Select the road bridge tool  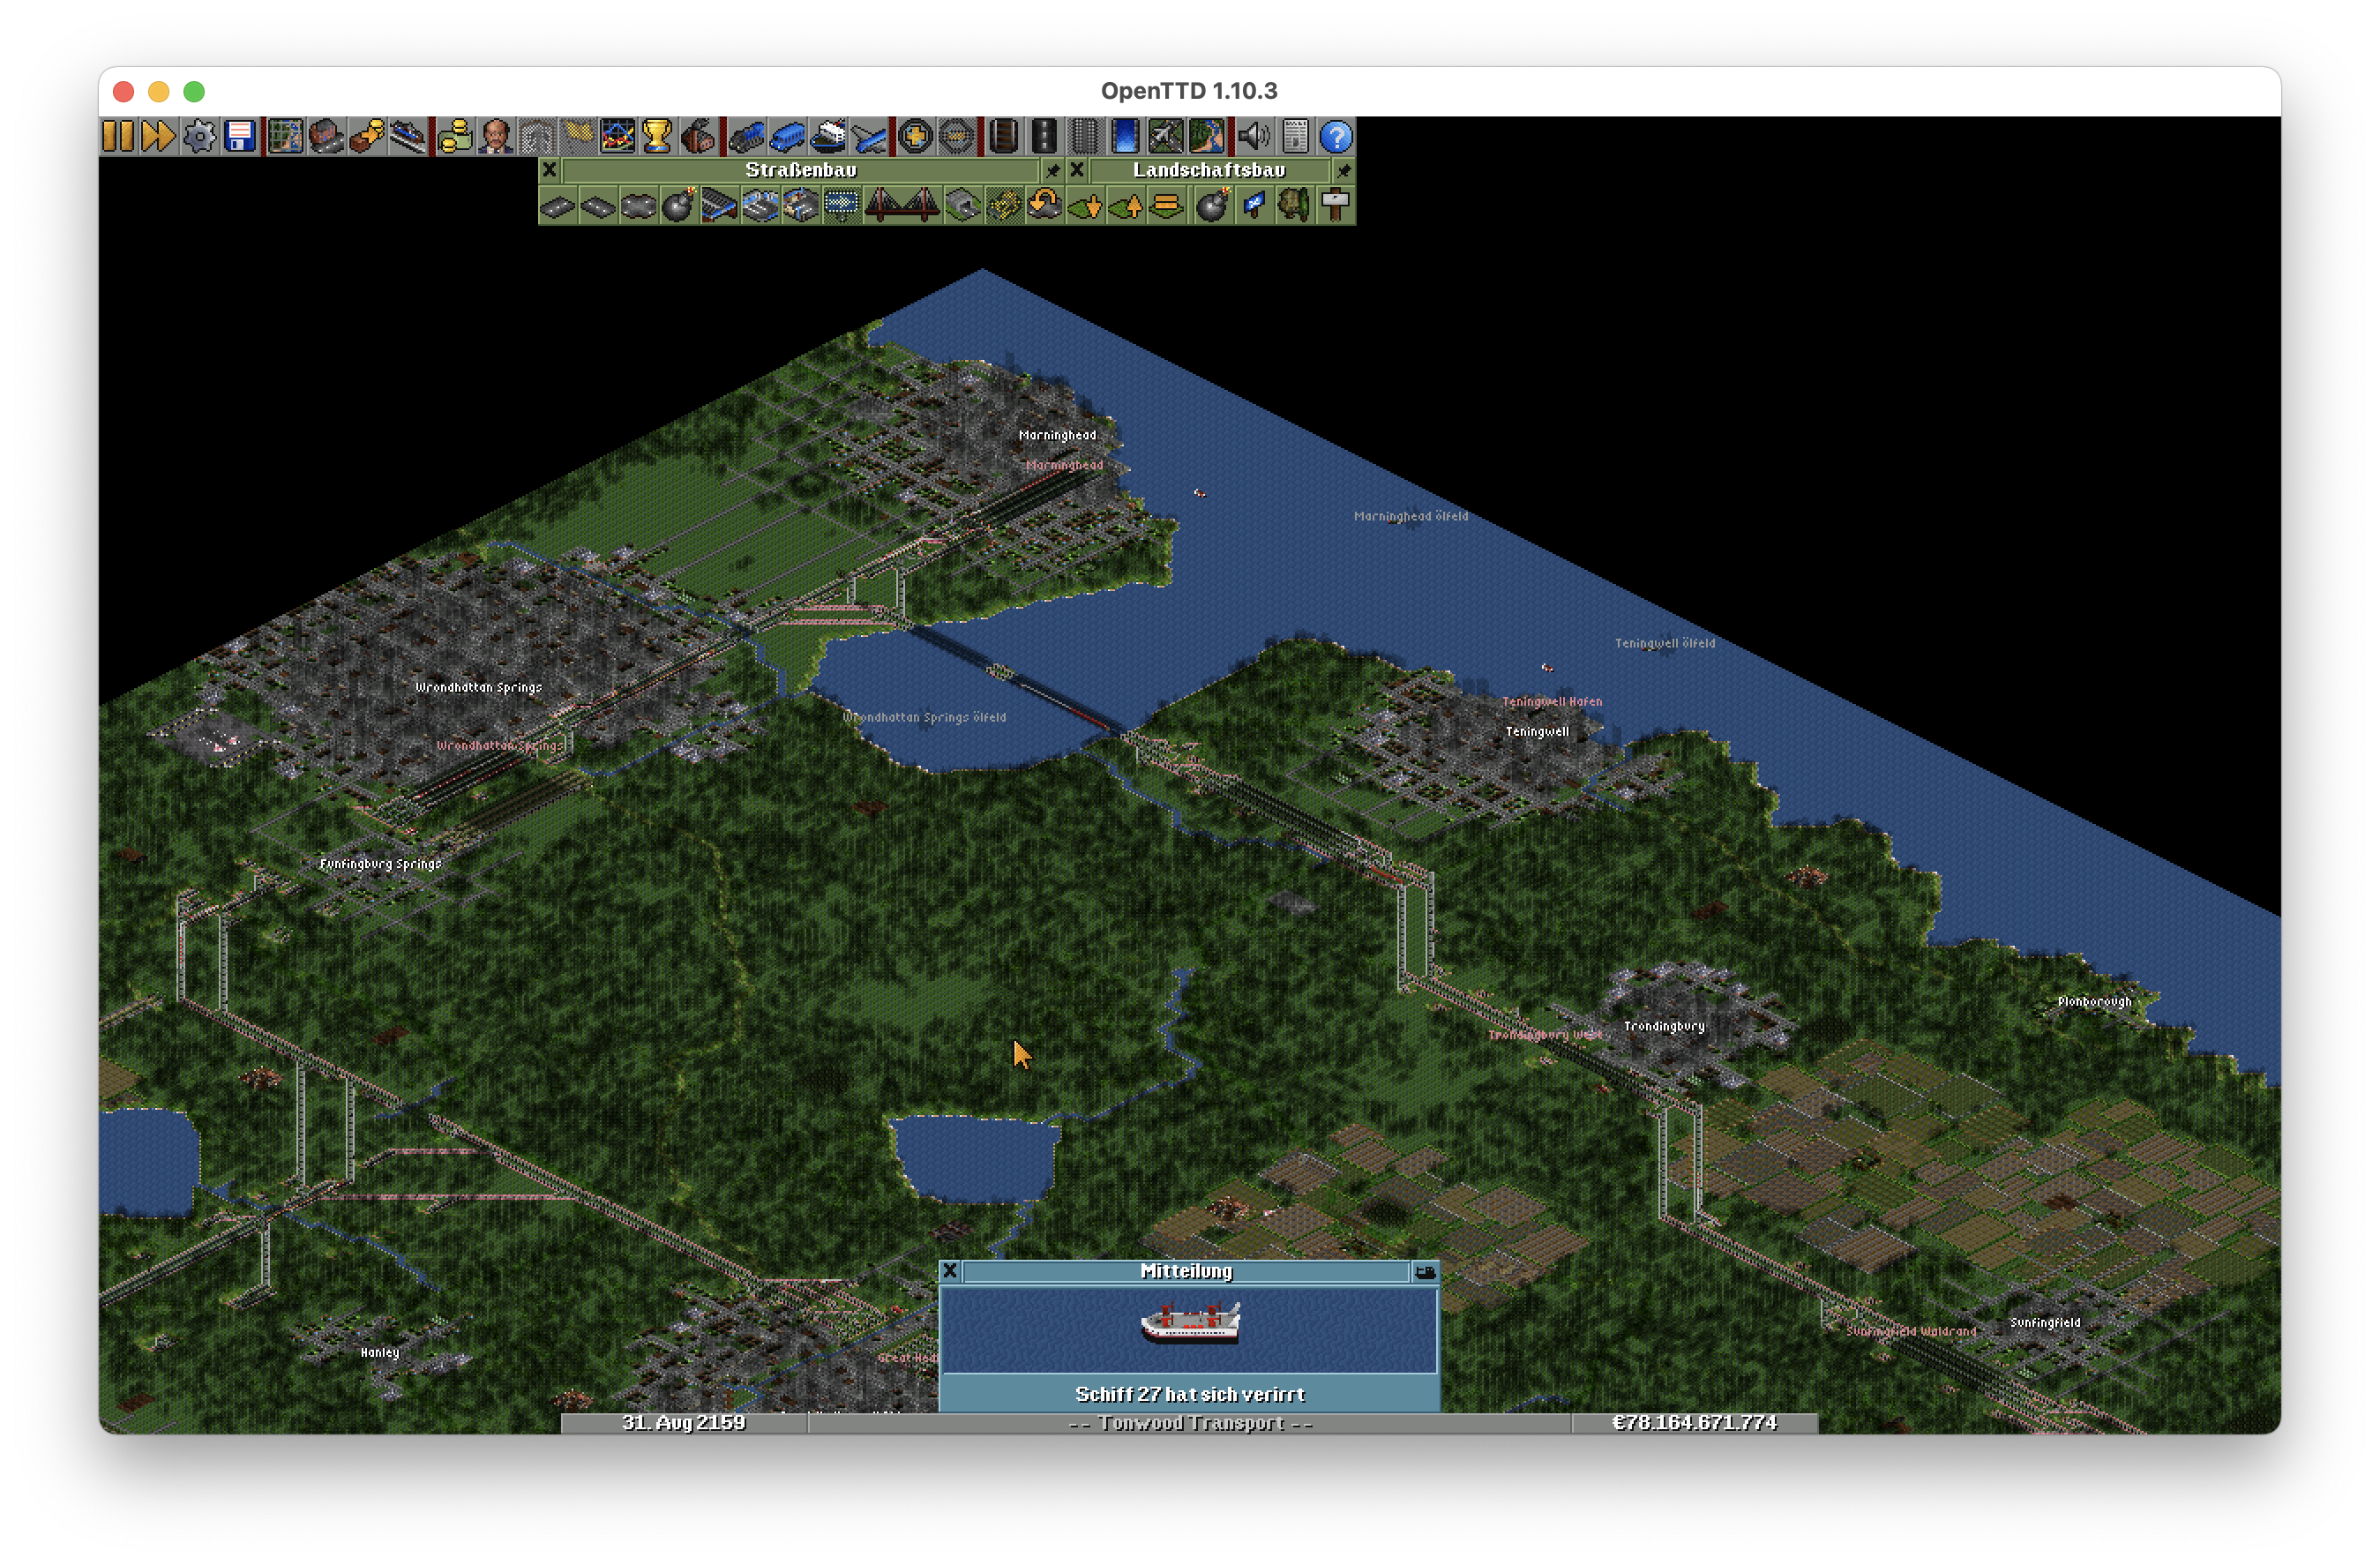coord(902,206)
